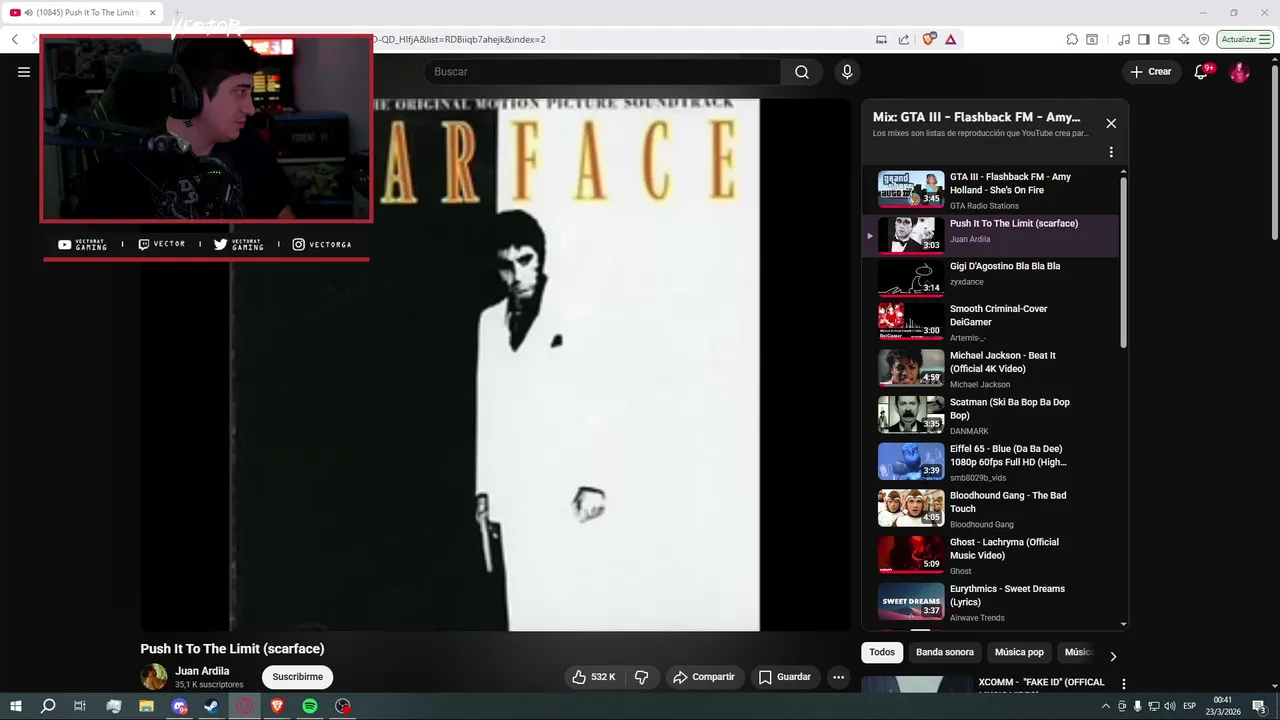This screenshot has width=1280, height=720.
Task: Go back with the browser back arrow
Action: [15, 39]
